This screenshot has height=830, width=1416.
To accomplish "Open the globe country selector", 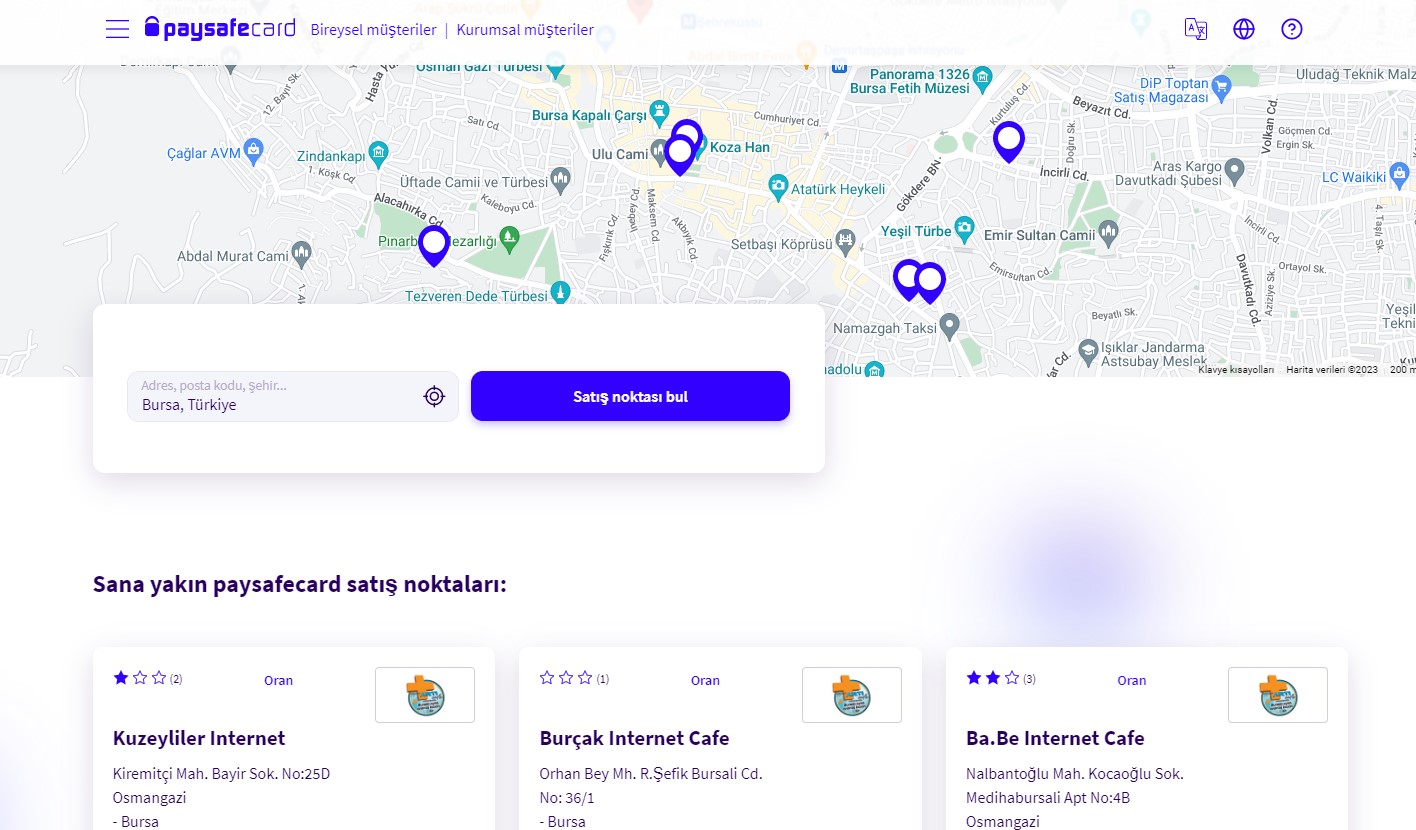I will pyautogui.click(x=1244, y=29).
